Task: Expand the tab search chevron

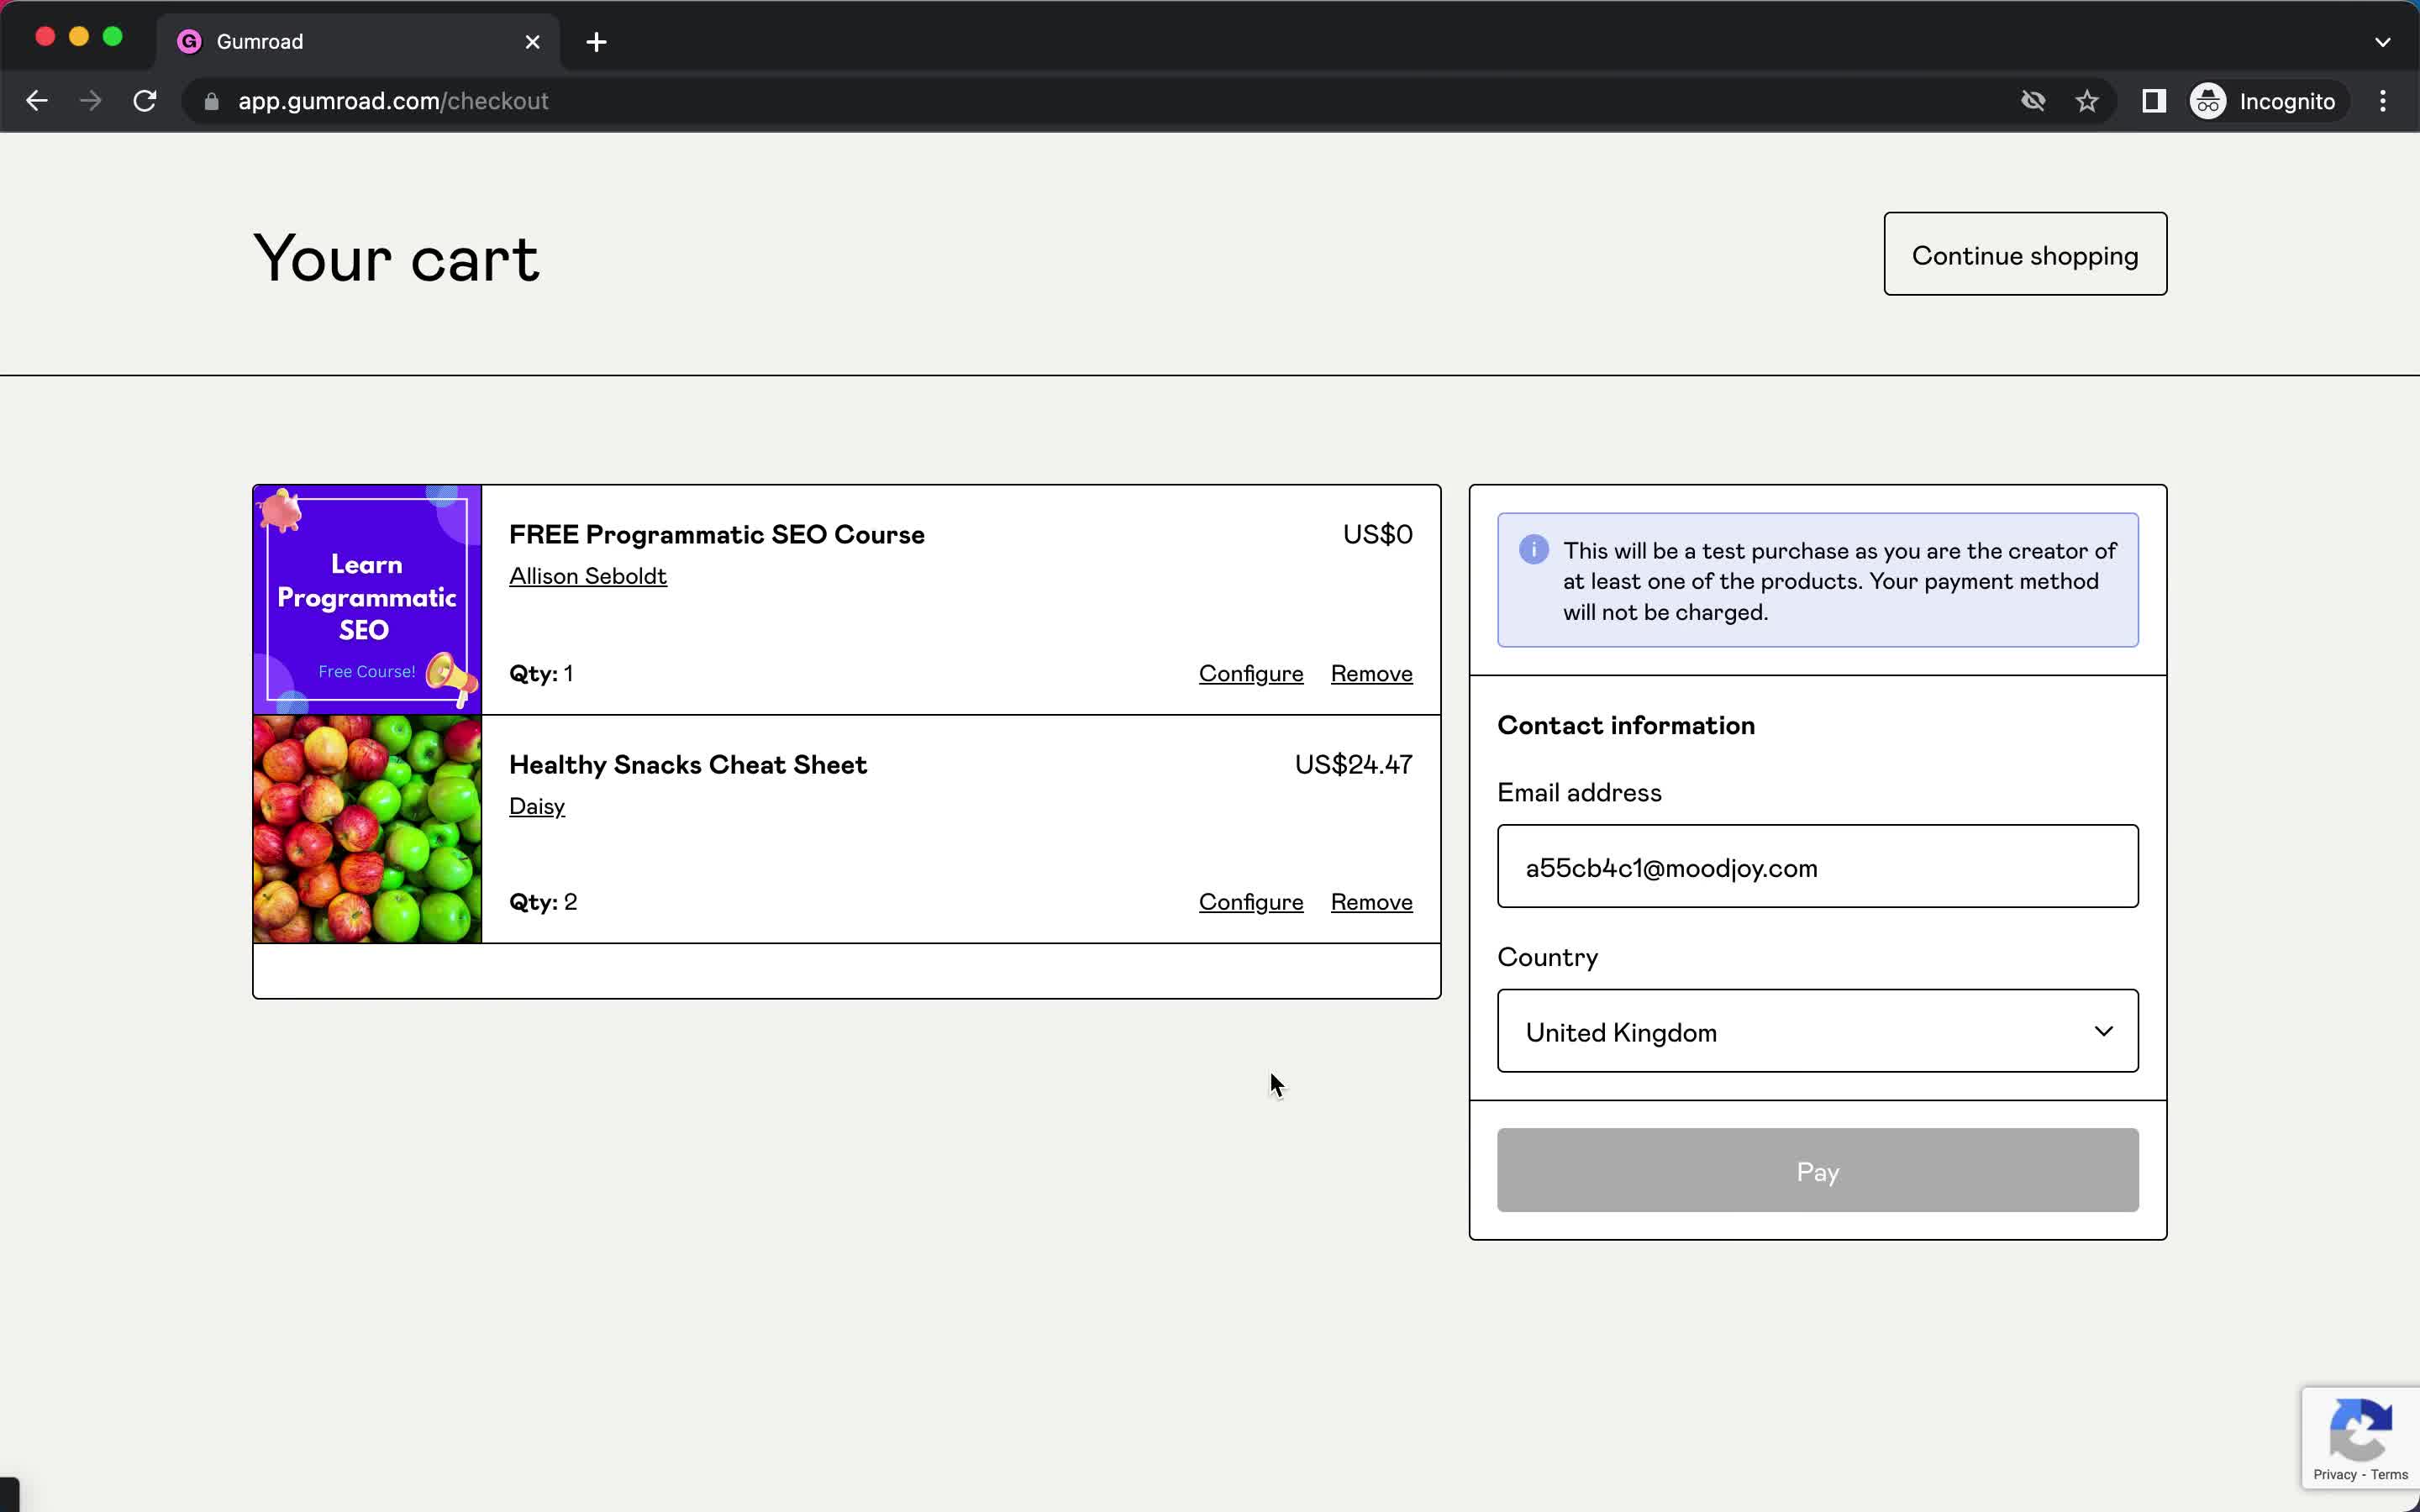Action: pos(2383,42)
